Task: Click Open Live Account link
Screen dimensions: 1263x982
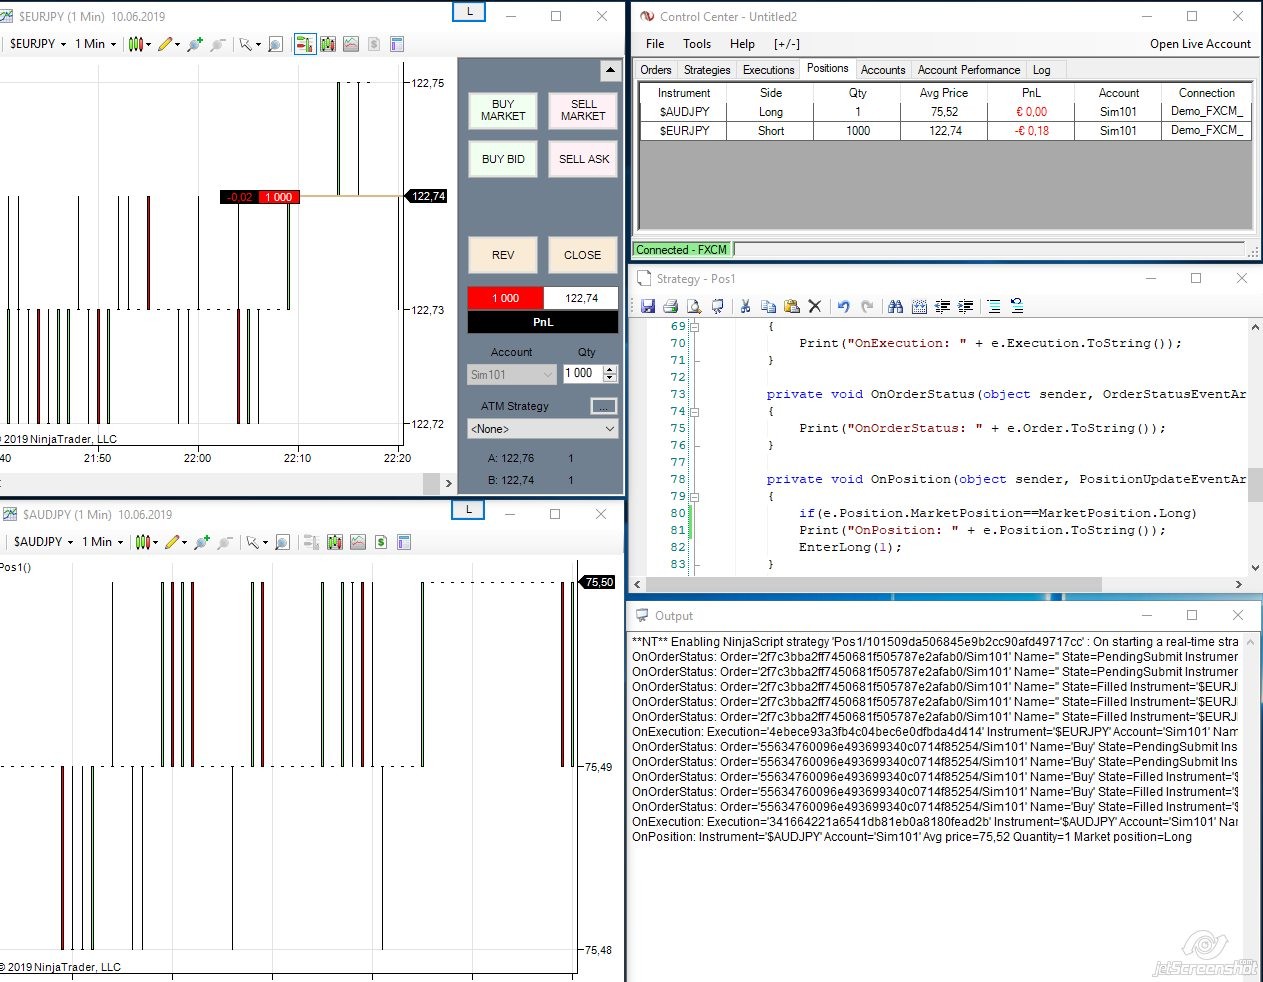Action: click(x=1200, y=44)
